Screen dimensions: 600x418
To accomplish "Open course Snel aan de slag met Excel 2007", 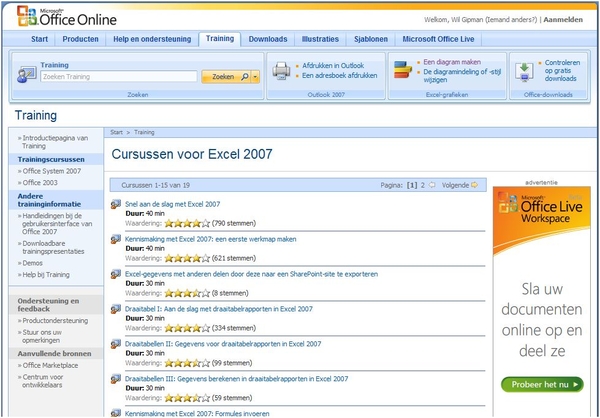I will [x=173, y=204].
